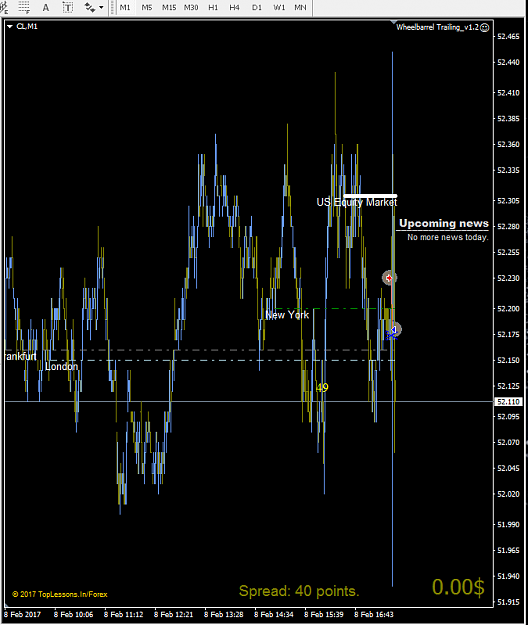This screenshot has width=528, height=625.
Task: Click the yellow 49 label on chart
Action: click(322, 387)
